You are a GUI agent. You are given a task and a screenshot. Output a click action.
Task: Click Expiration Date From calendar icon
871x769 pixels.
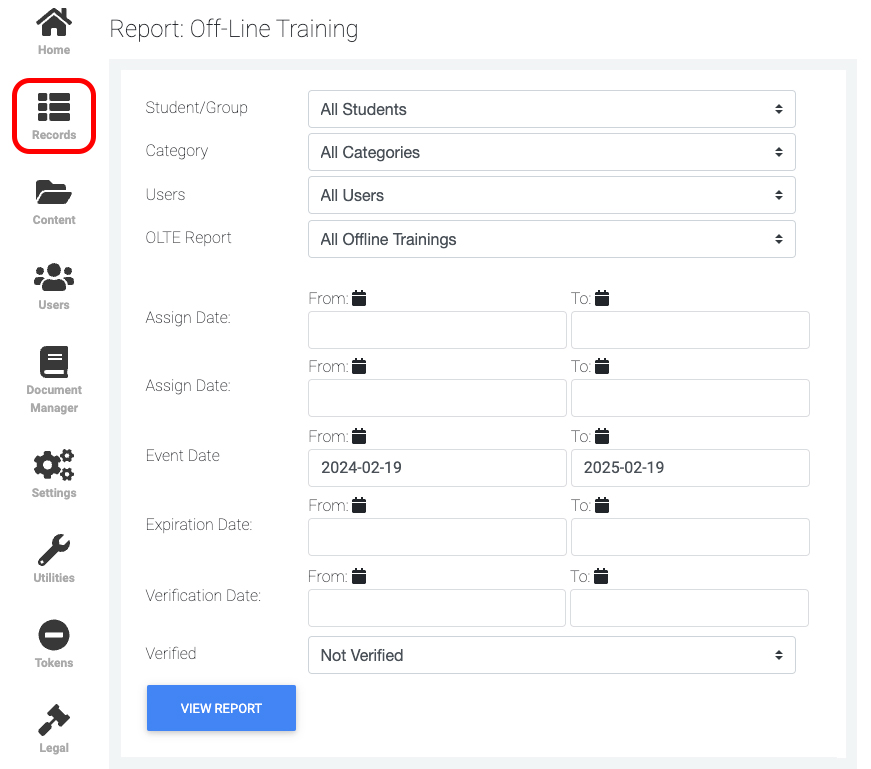point(359,506)
